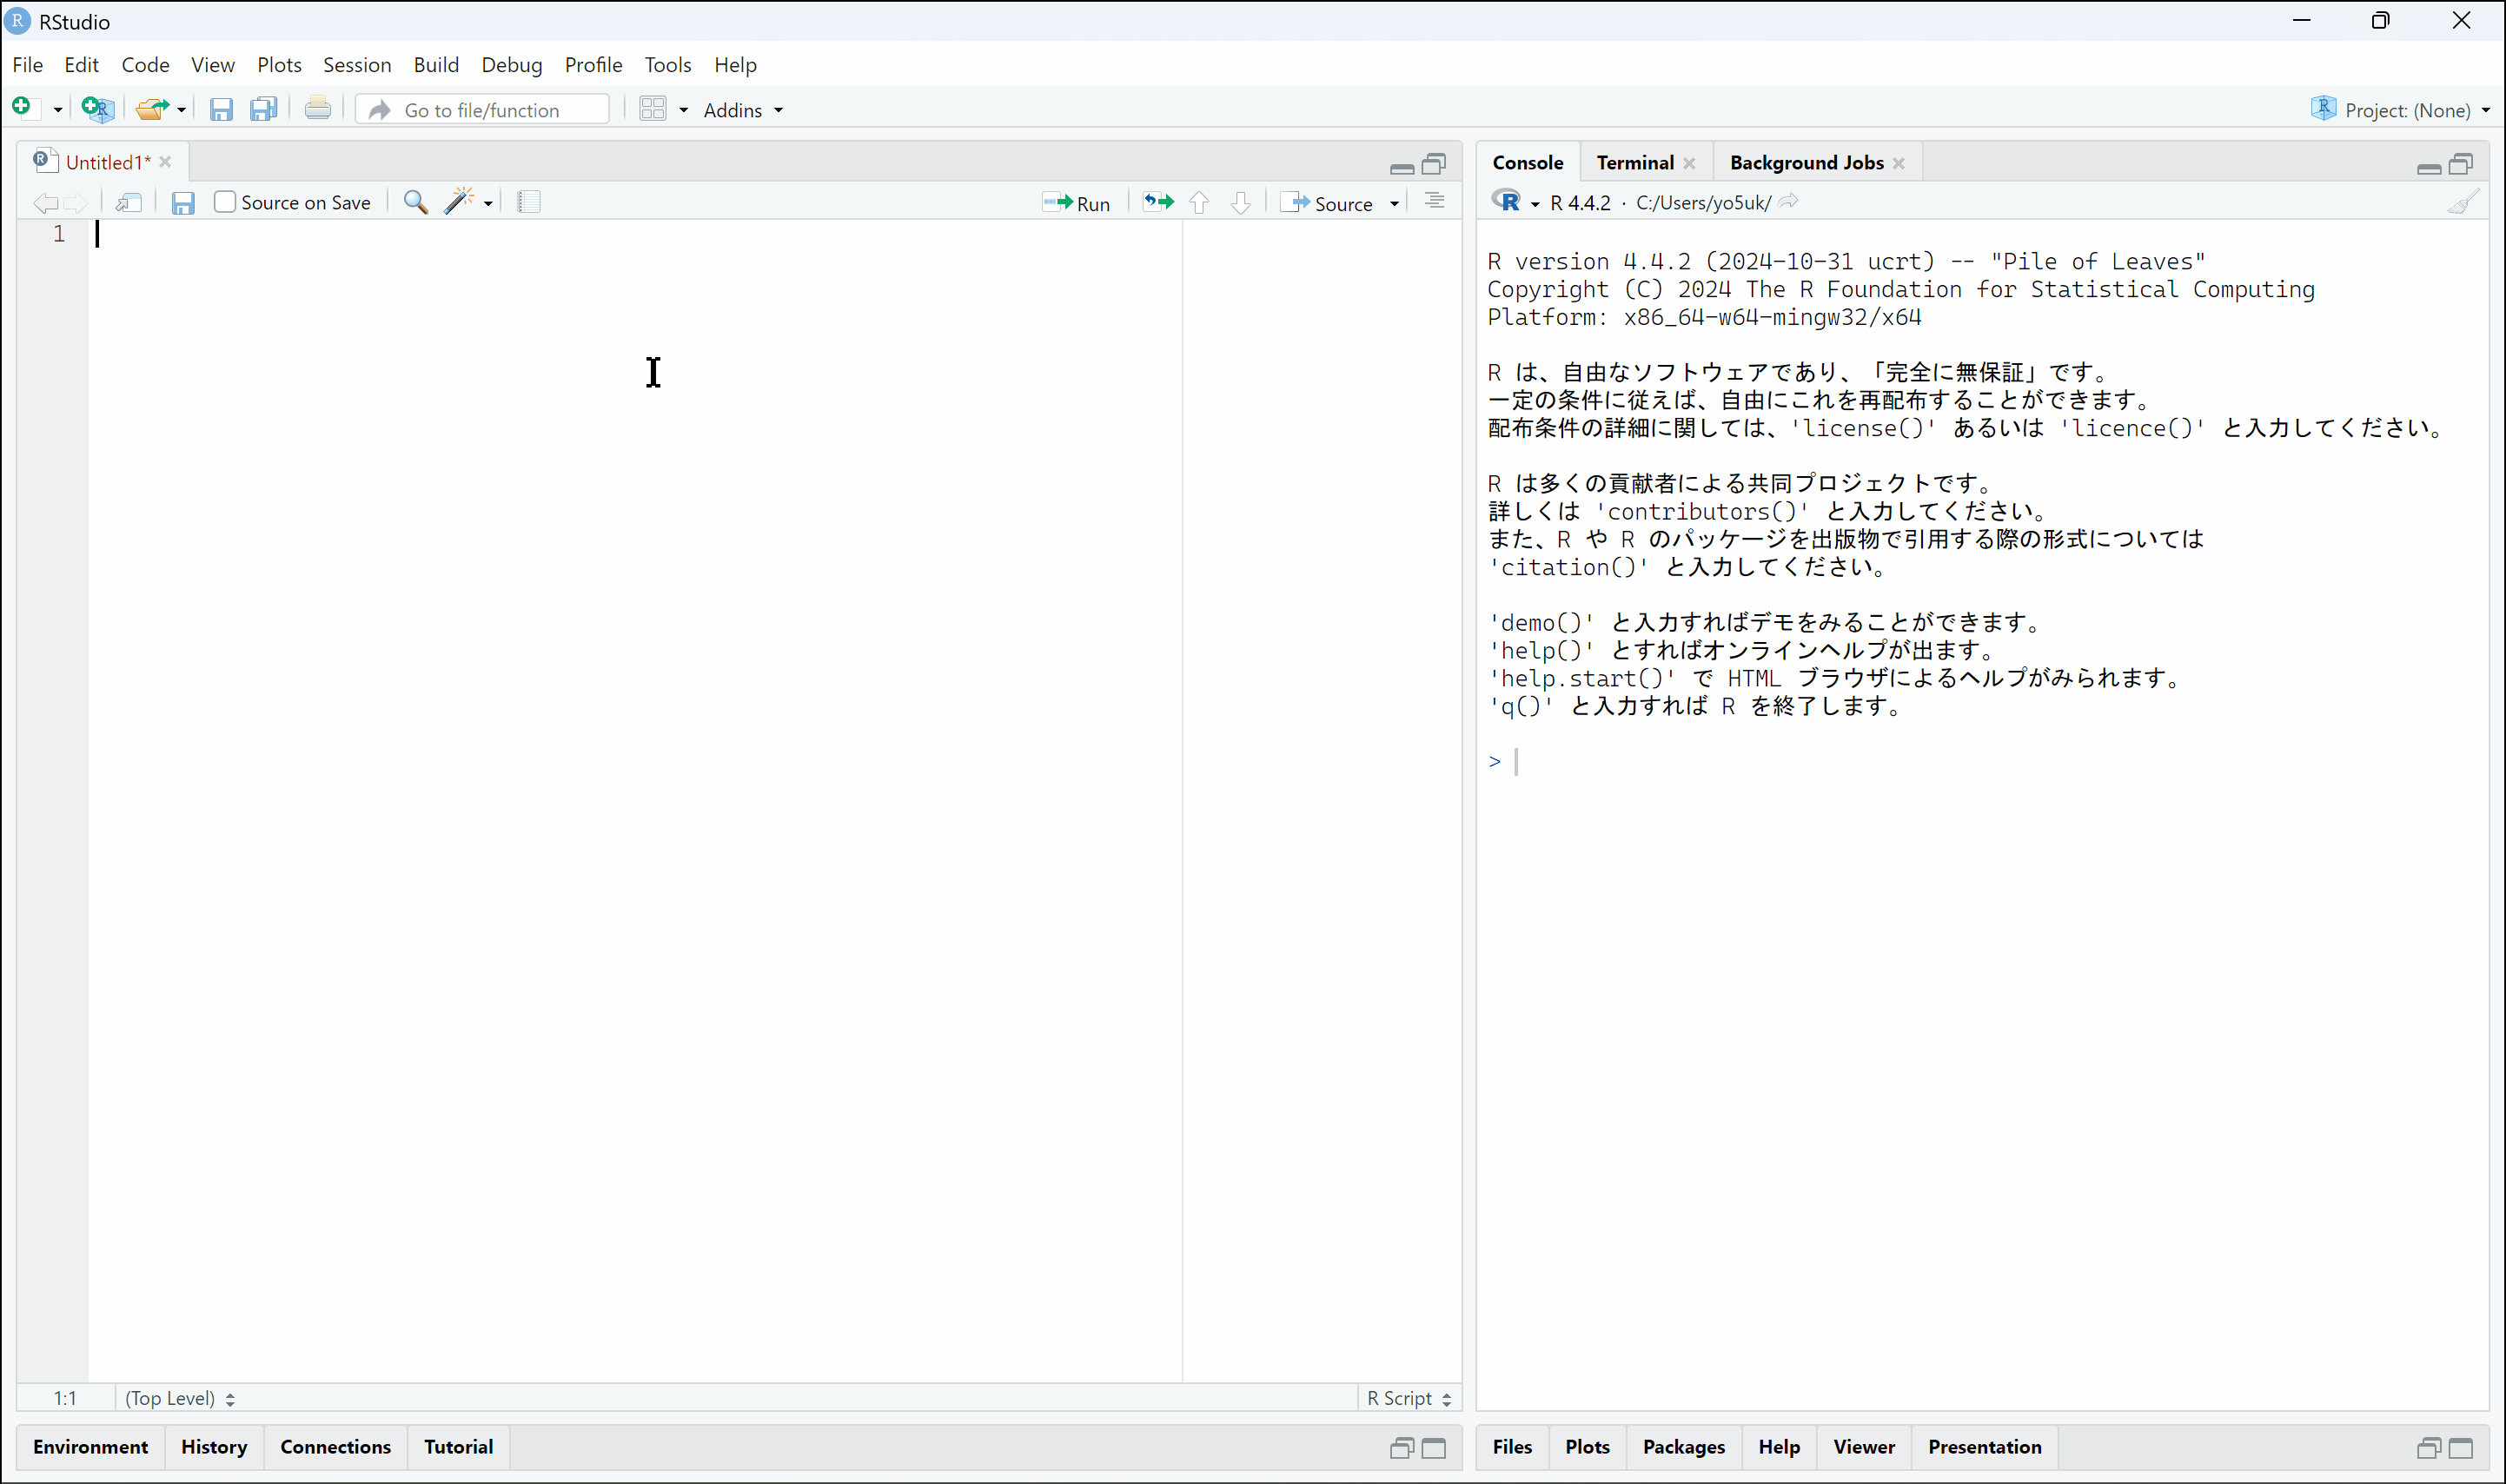Click the Show in new window icon
The height and width of the screenshot is (1484, 2506).
click(x=129, y=203)
